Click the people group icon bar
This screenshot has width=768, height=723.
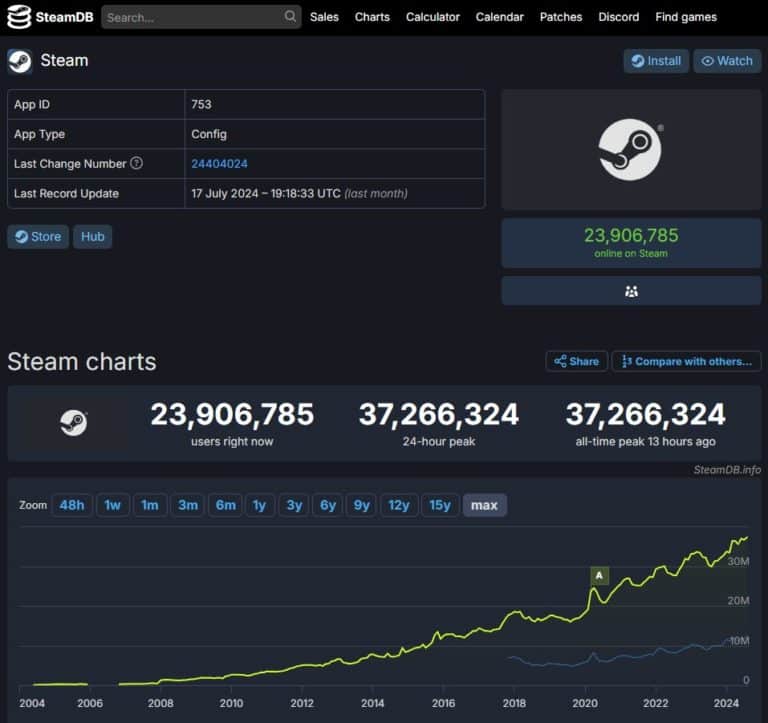click(x=631, y=291)
